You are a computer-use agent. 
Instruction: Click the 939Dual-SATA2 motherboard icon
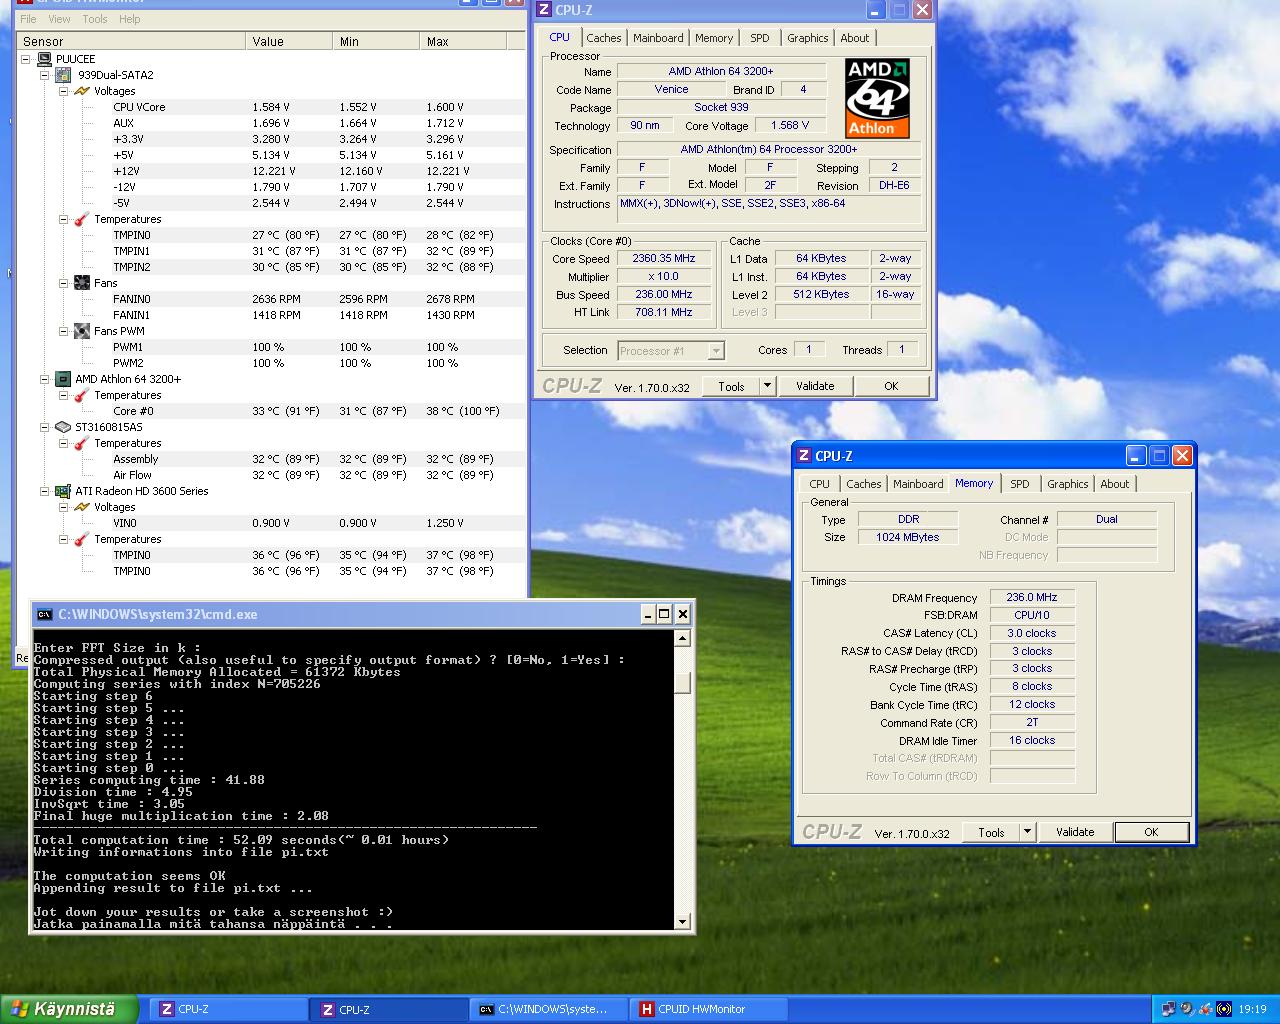click(x=63, y=75)
